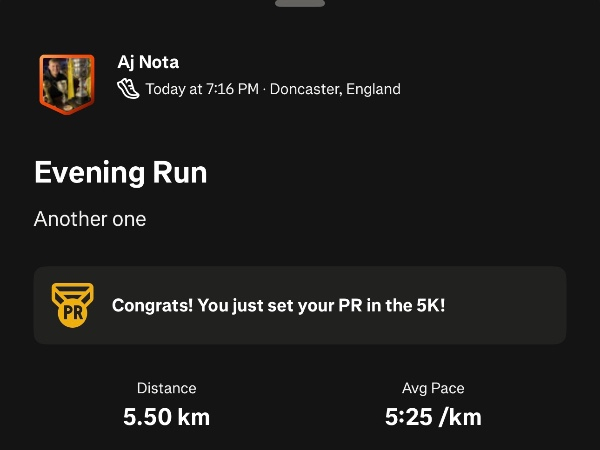Tap empty right side of PR banner card

[x=515, y=306]
